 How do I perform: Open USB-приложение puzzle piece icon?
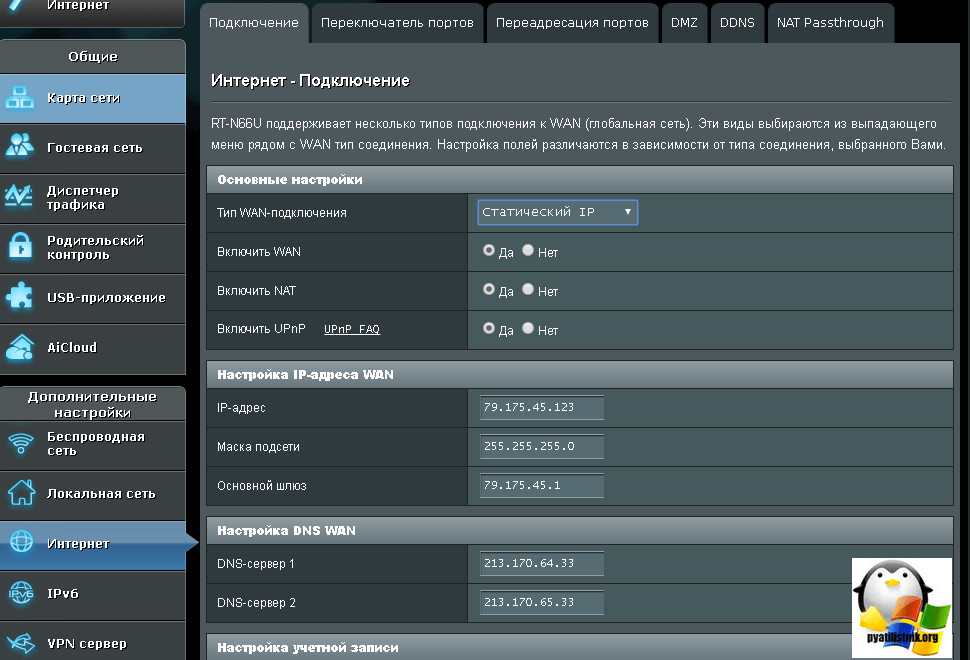point(21,297)
